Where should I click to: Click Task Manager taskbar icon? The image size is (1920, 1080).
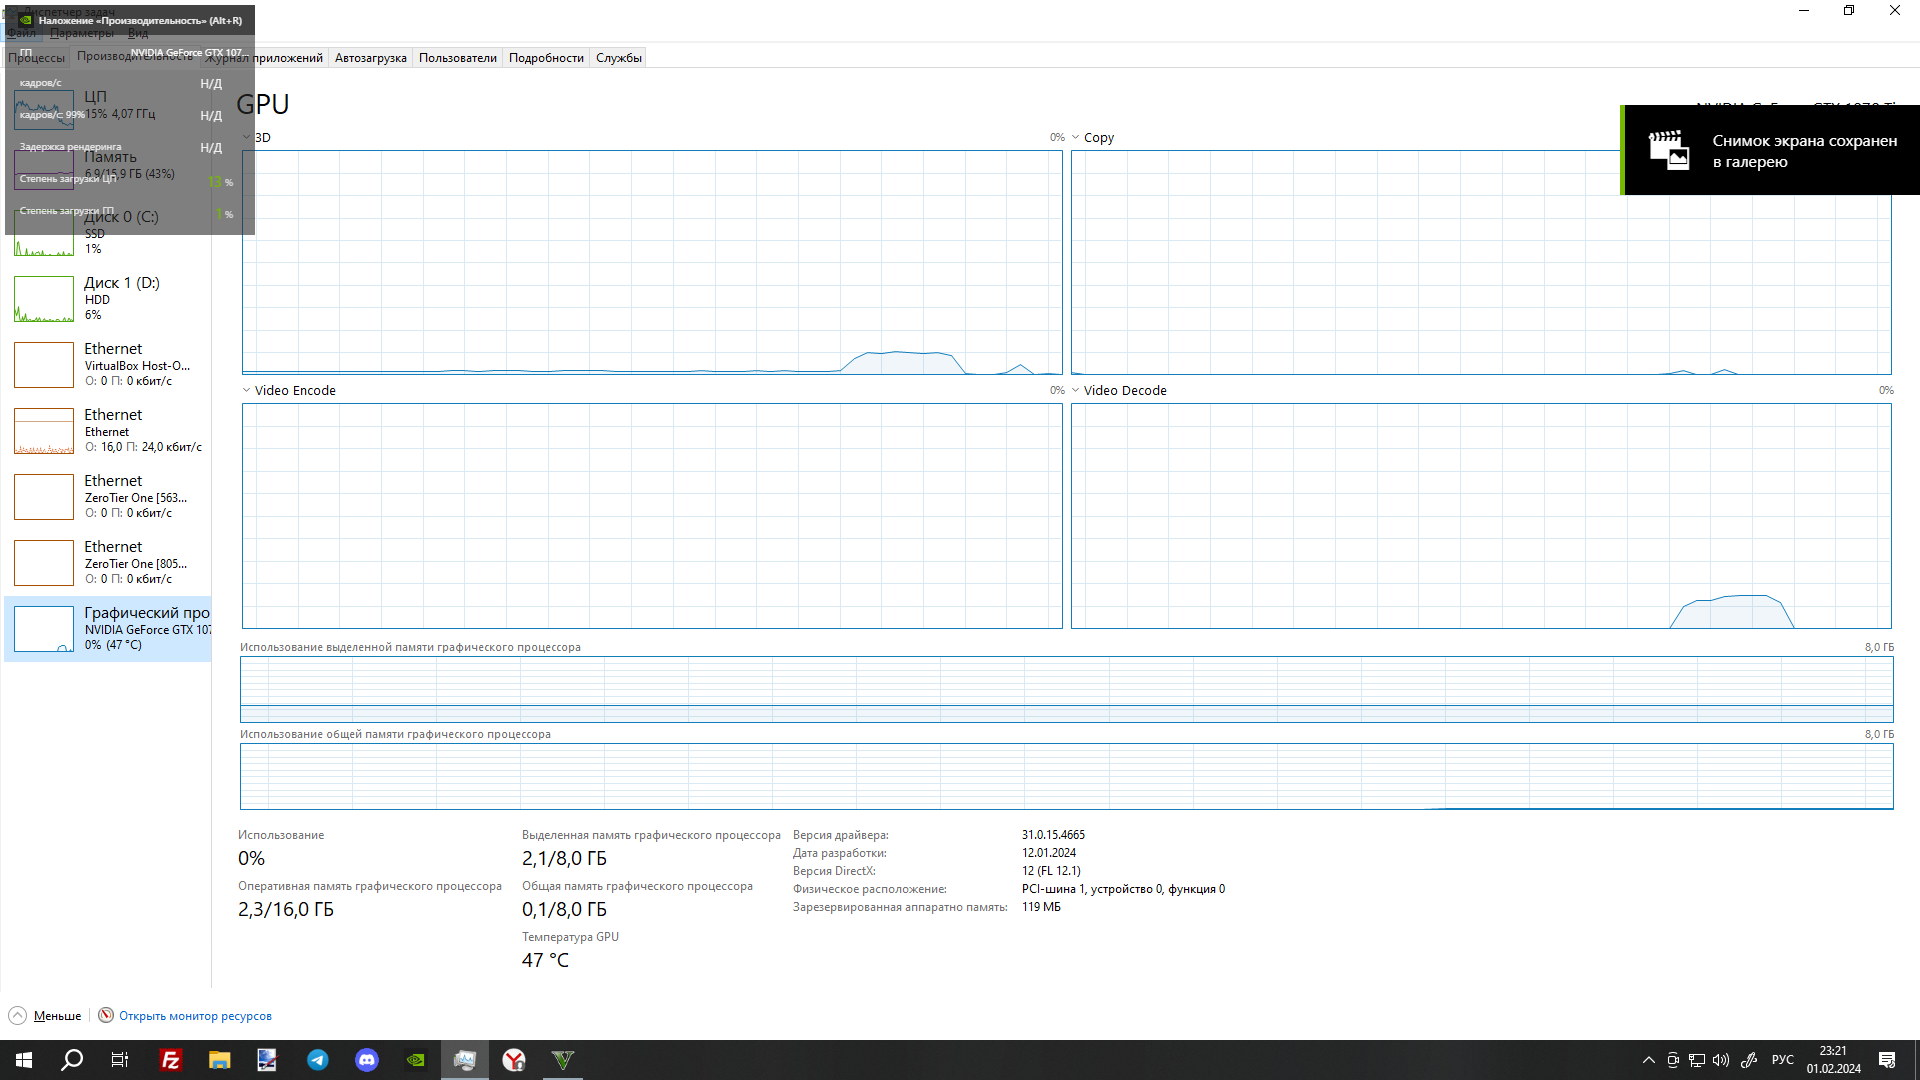click(x=465, y=1060)
